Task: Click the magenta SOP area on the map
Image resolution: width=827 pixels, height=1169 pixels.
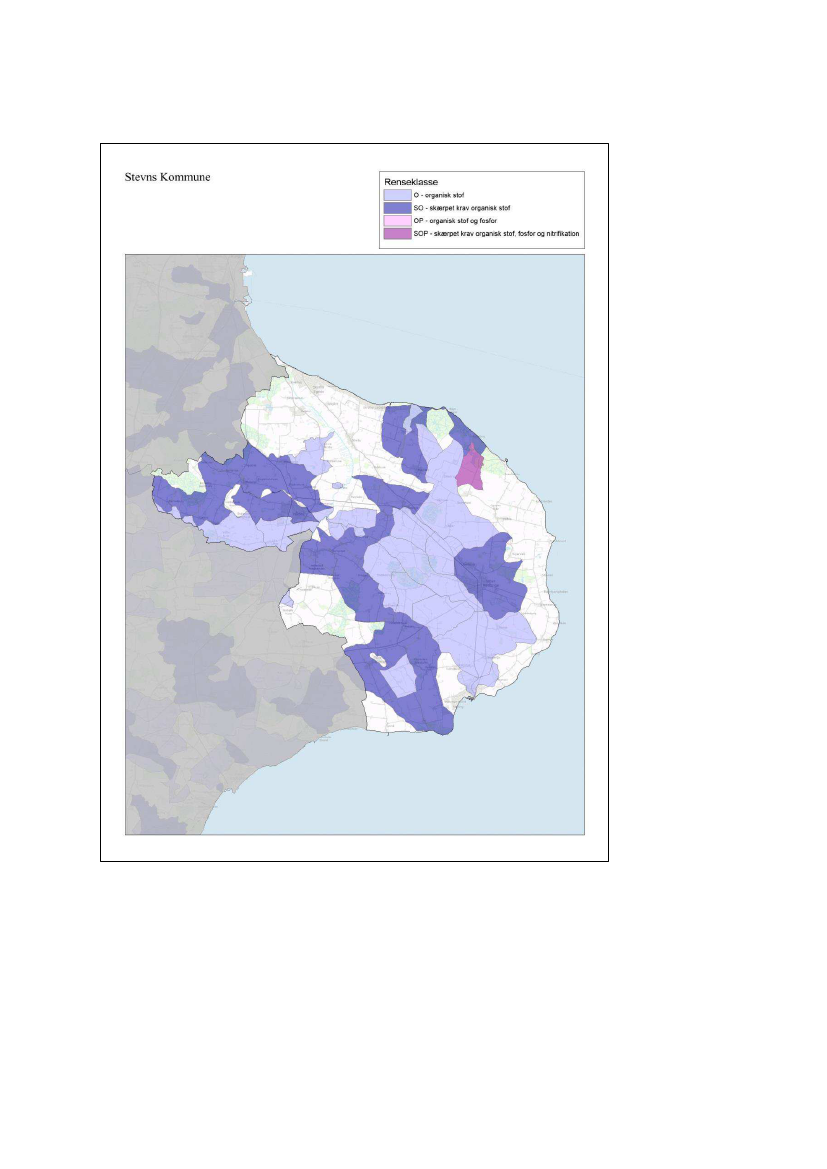Action: point(470,470)
